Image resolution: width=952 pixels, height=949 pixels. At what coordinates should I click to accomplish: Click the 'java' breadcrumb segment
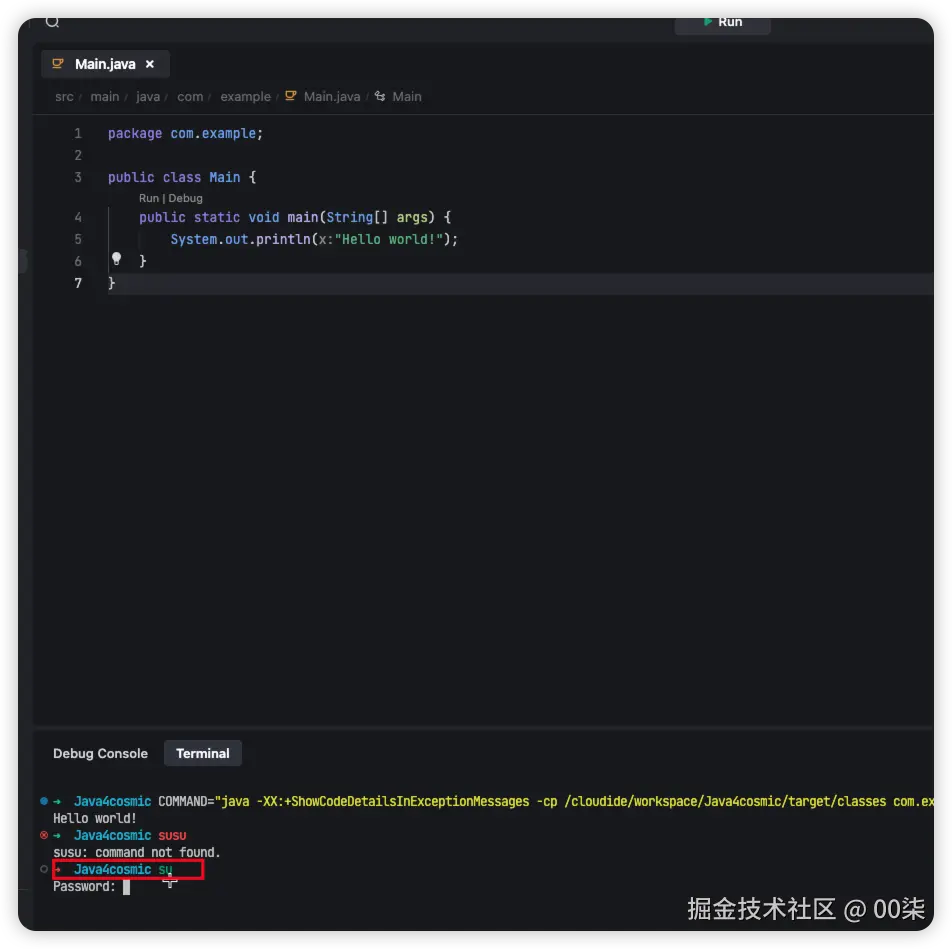[x=148, y=97]
